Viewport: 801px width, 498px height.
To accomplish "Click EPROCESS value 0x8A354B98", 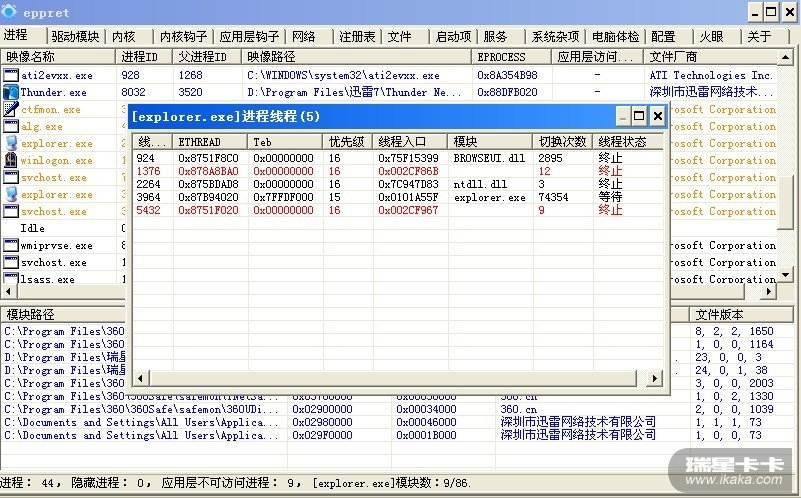I will [507, 76].
